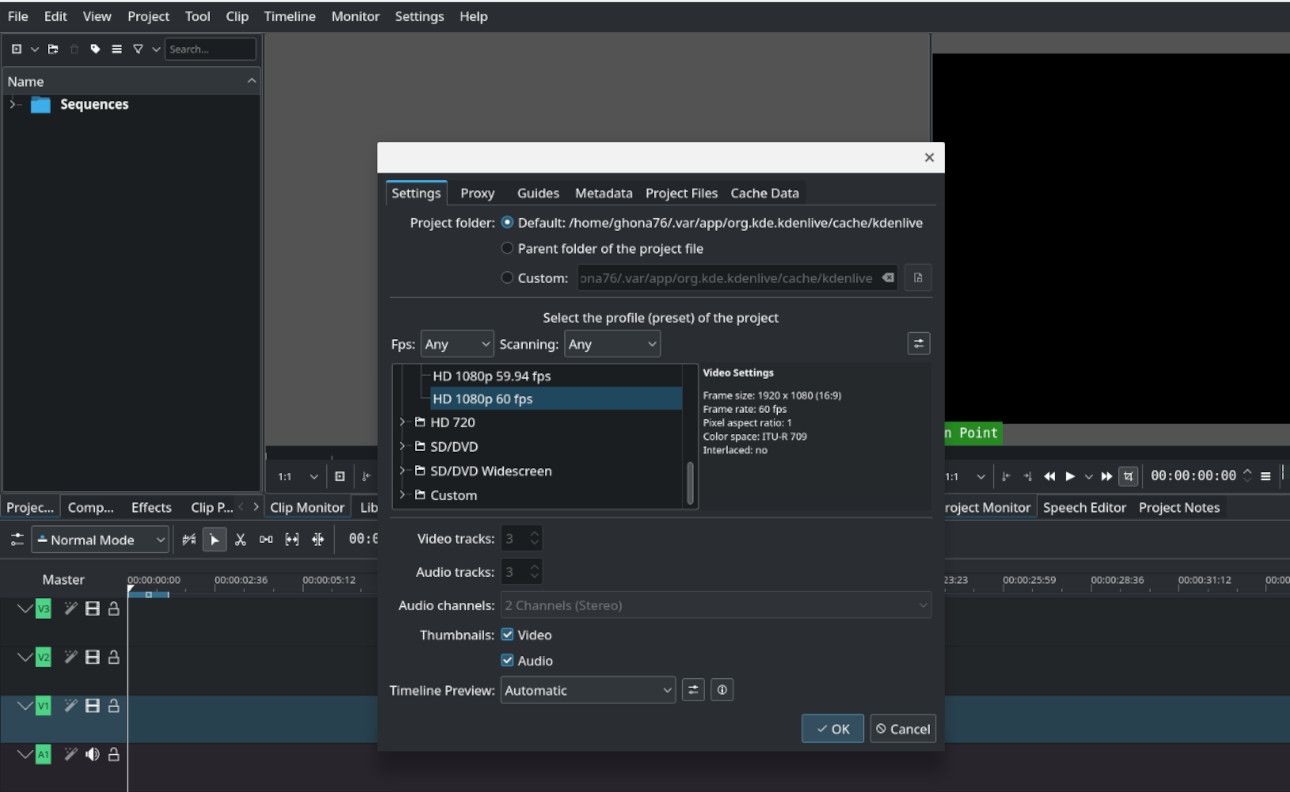
Task: Switch to the Proxy tab
Action: [477, 192]
